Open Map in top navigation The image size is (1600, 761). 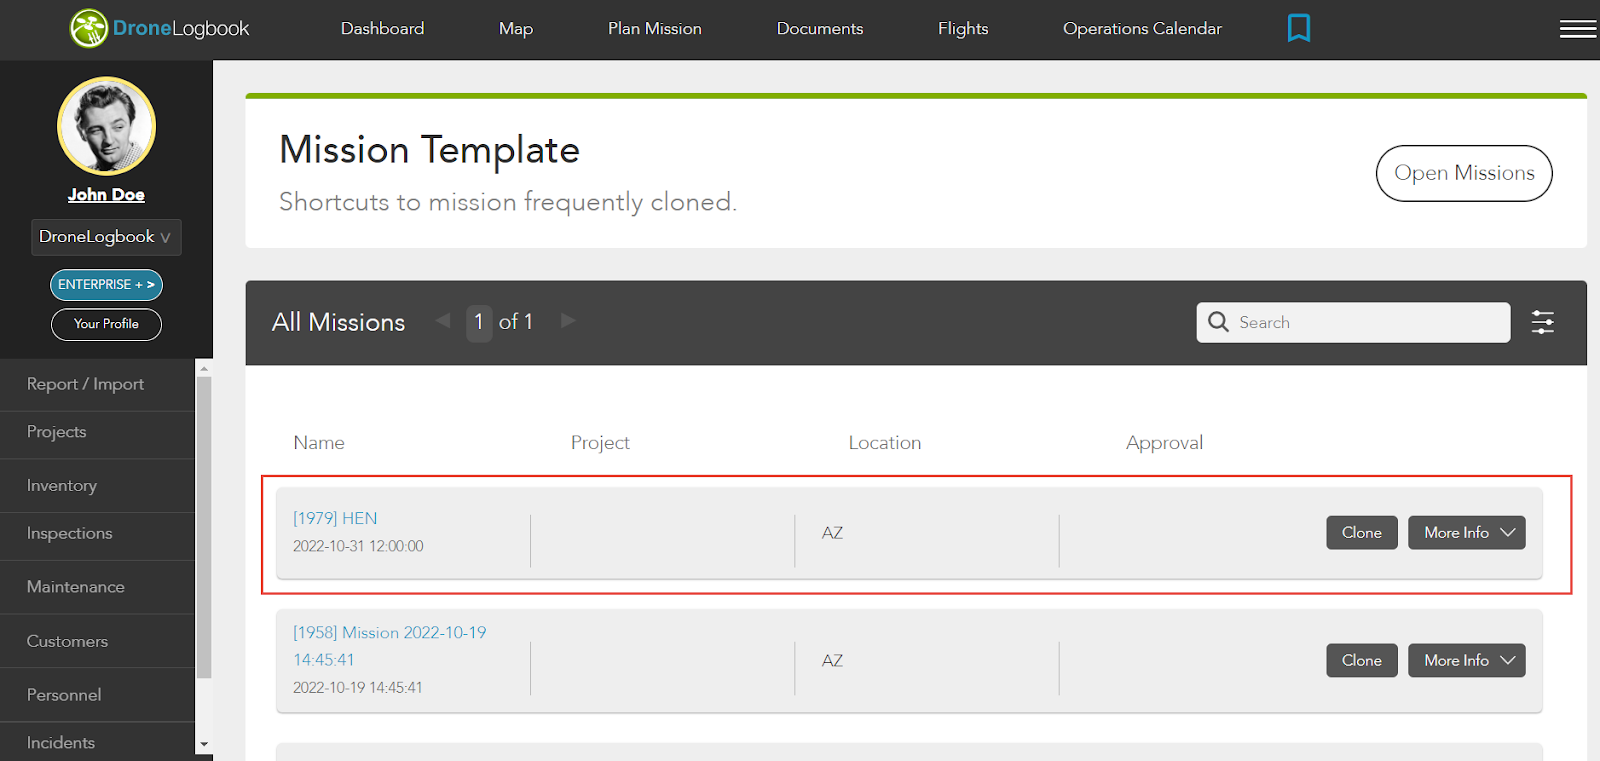coord(516,29)
